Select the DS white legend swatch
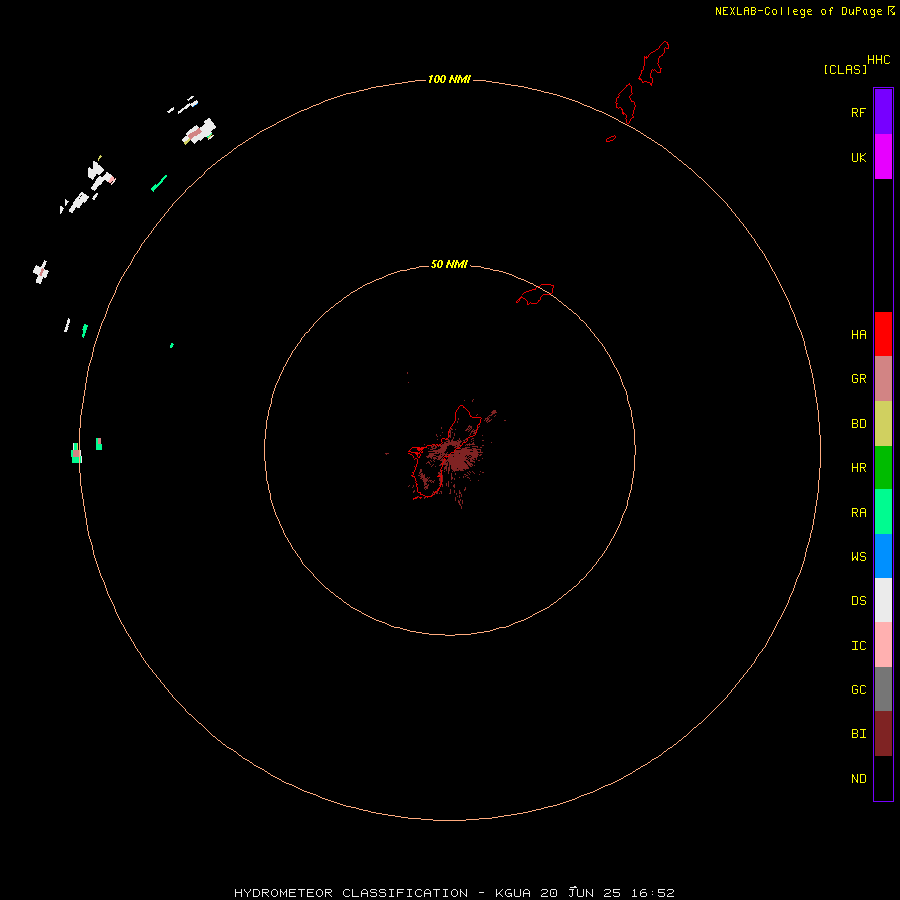Image resolution: width=900 pixels, height=900 pixels. (x=883, y=600)
